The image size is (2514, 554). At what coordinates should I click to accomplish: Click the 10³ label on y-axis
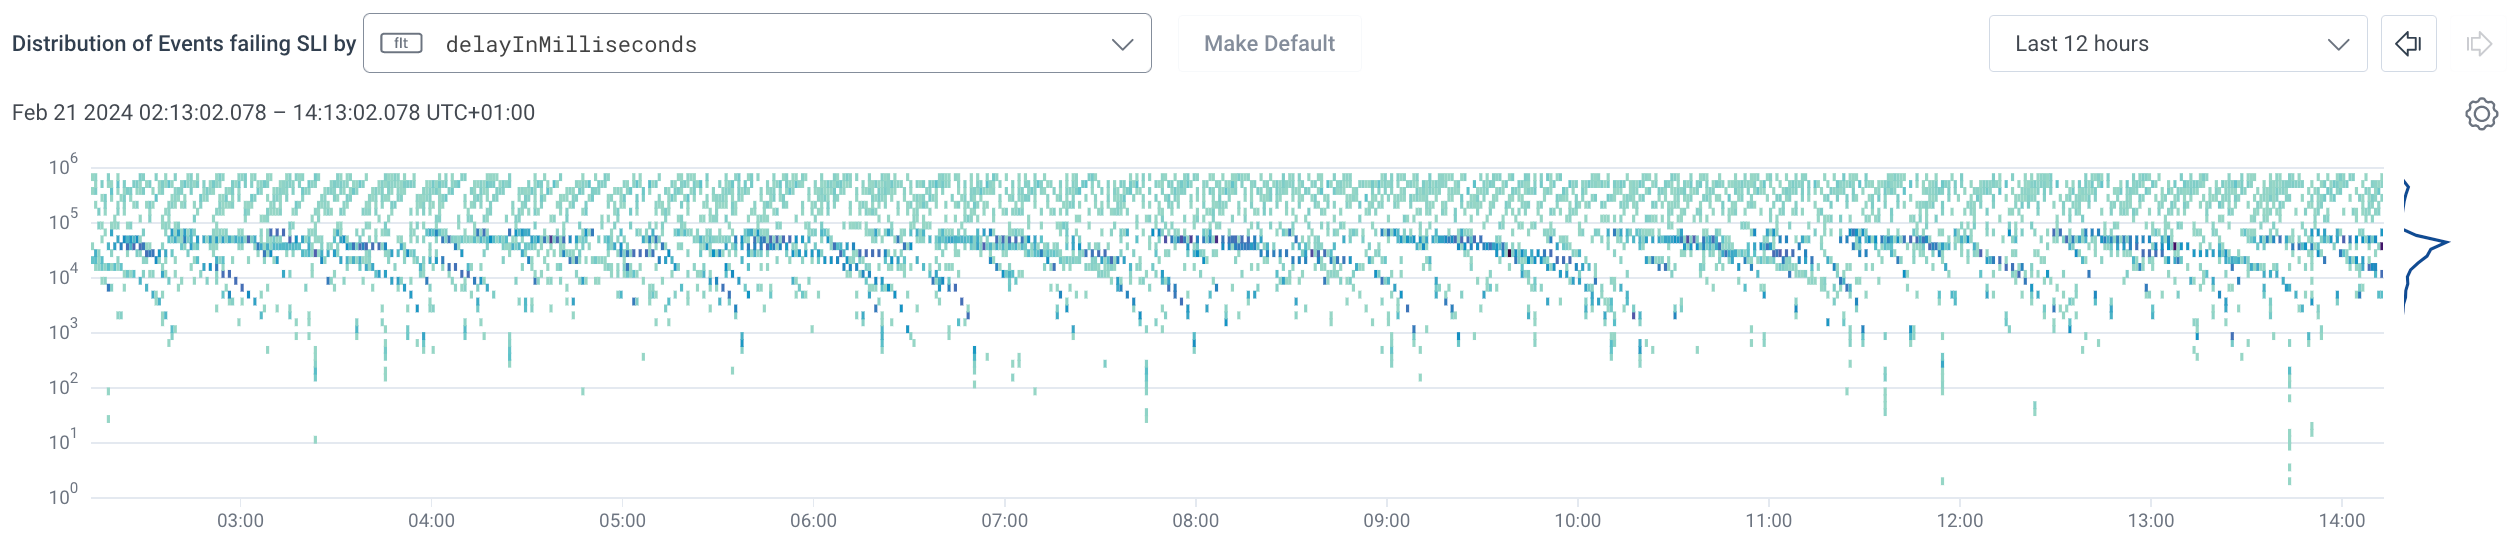click(x=62, y=332)
